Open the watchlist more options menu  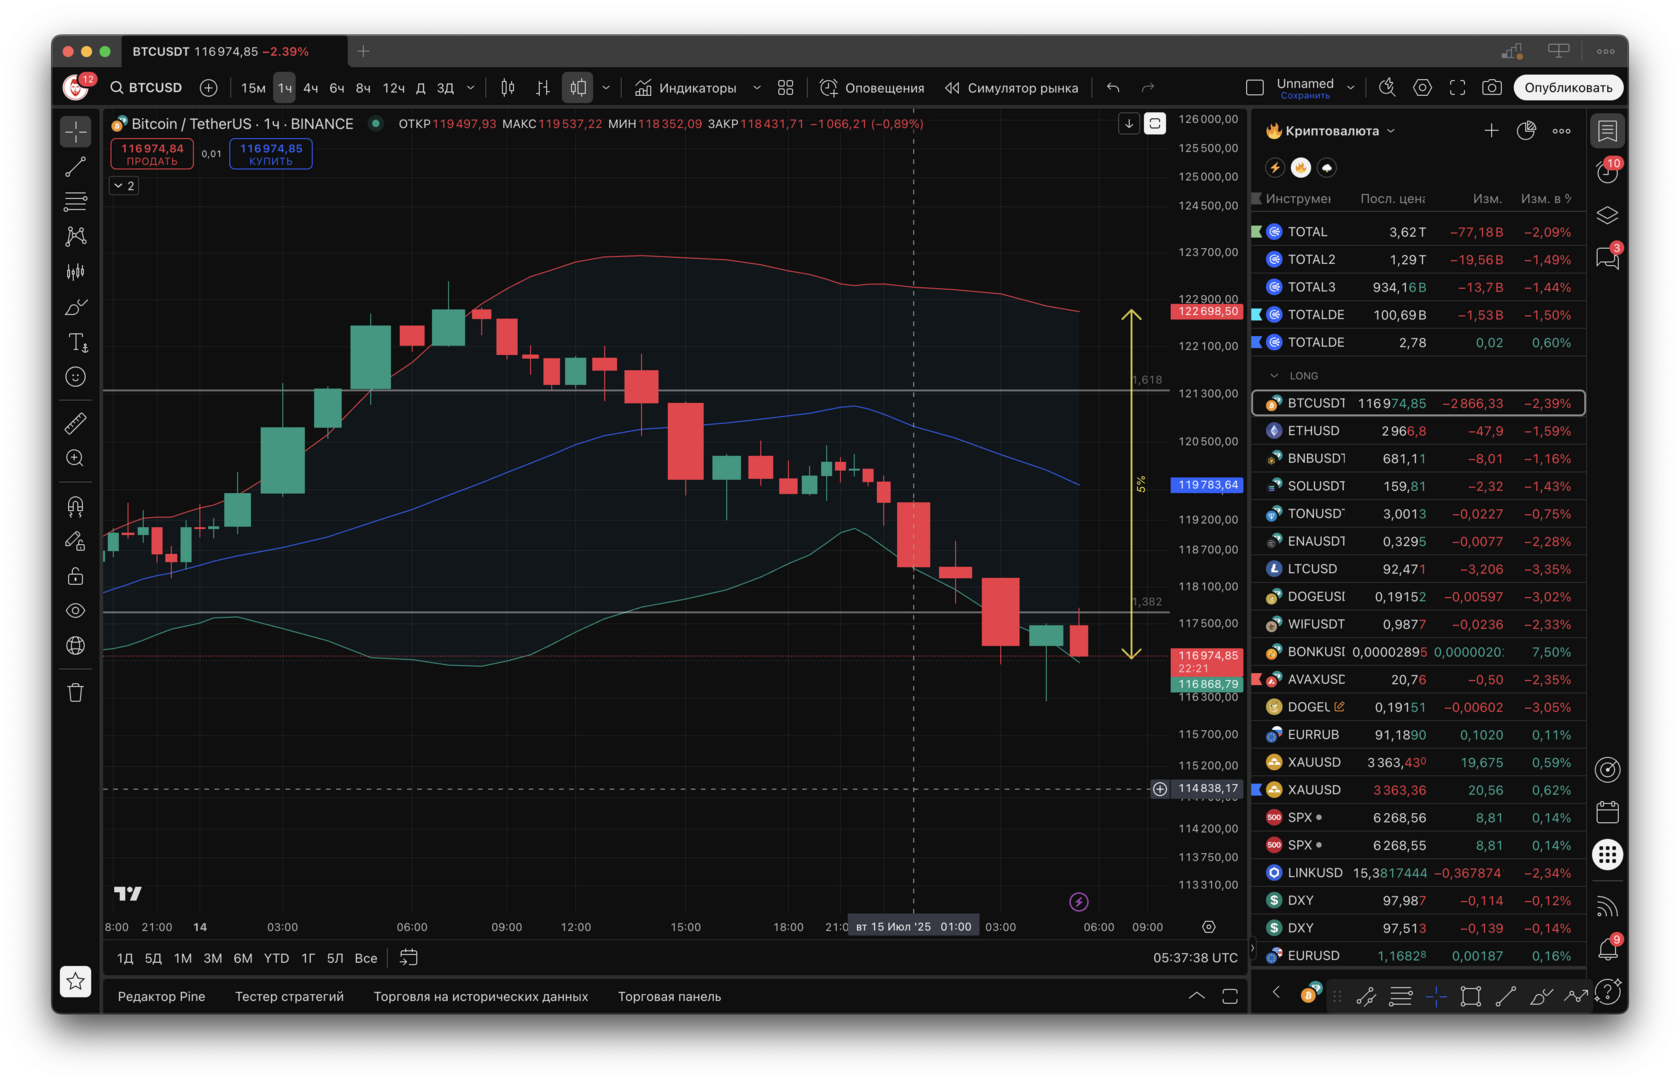1561,131
